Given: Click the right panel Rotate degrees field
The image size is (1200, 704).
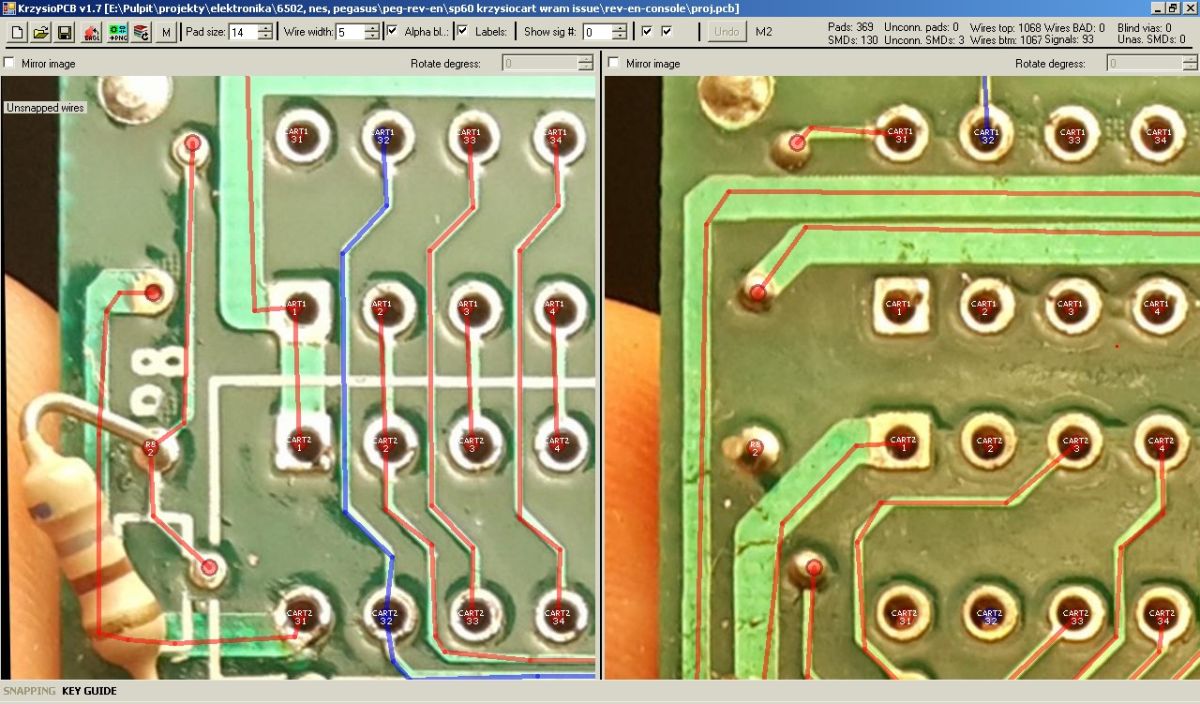Looking at the screenshot, I should 1145,63.
